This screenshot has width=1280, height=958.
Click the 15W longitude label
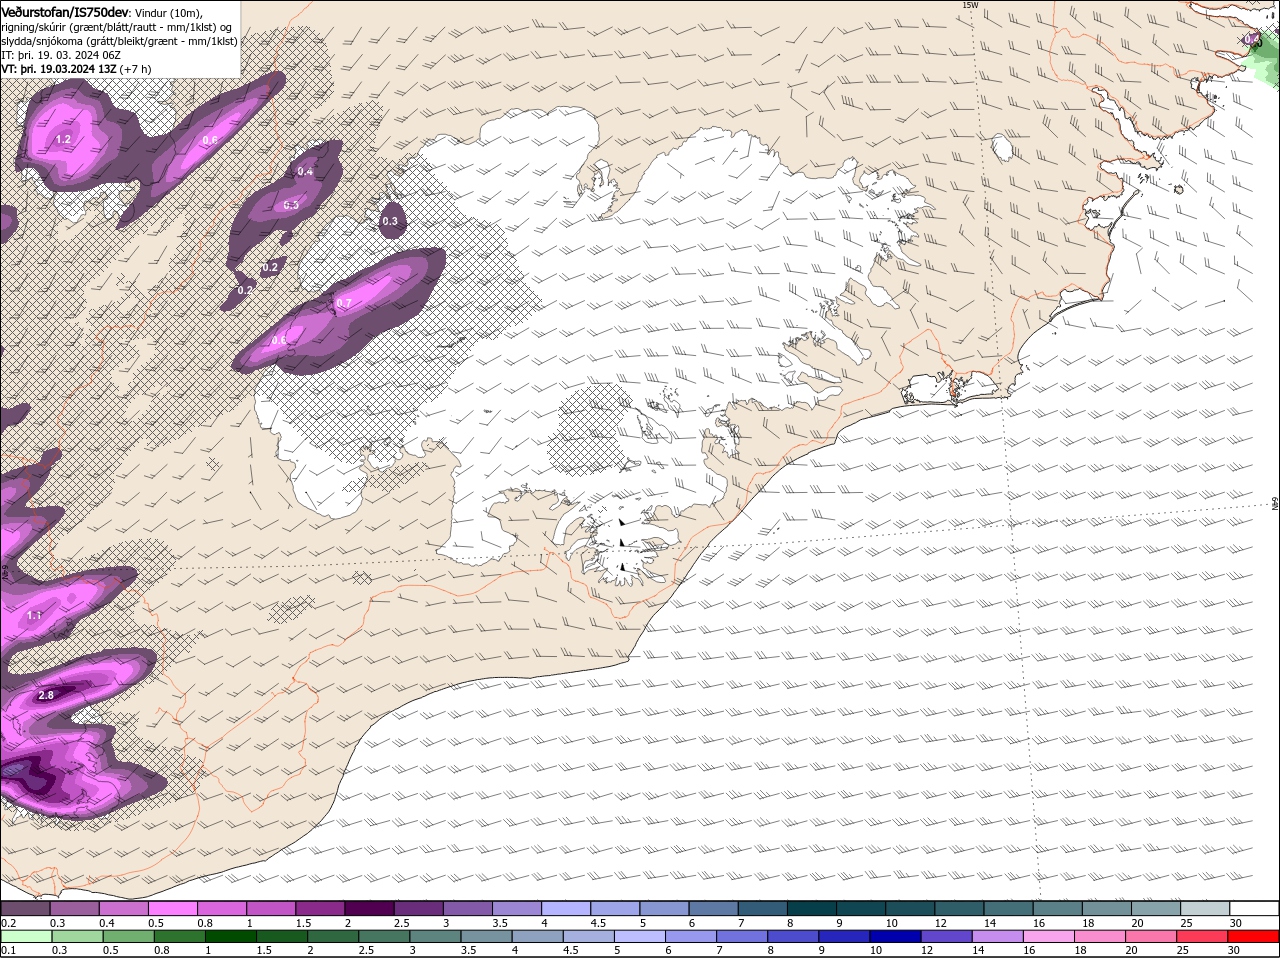click(x=969, y=5)
